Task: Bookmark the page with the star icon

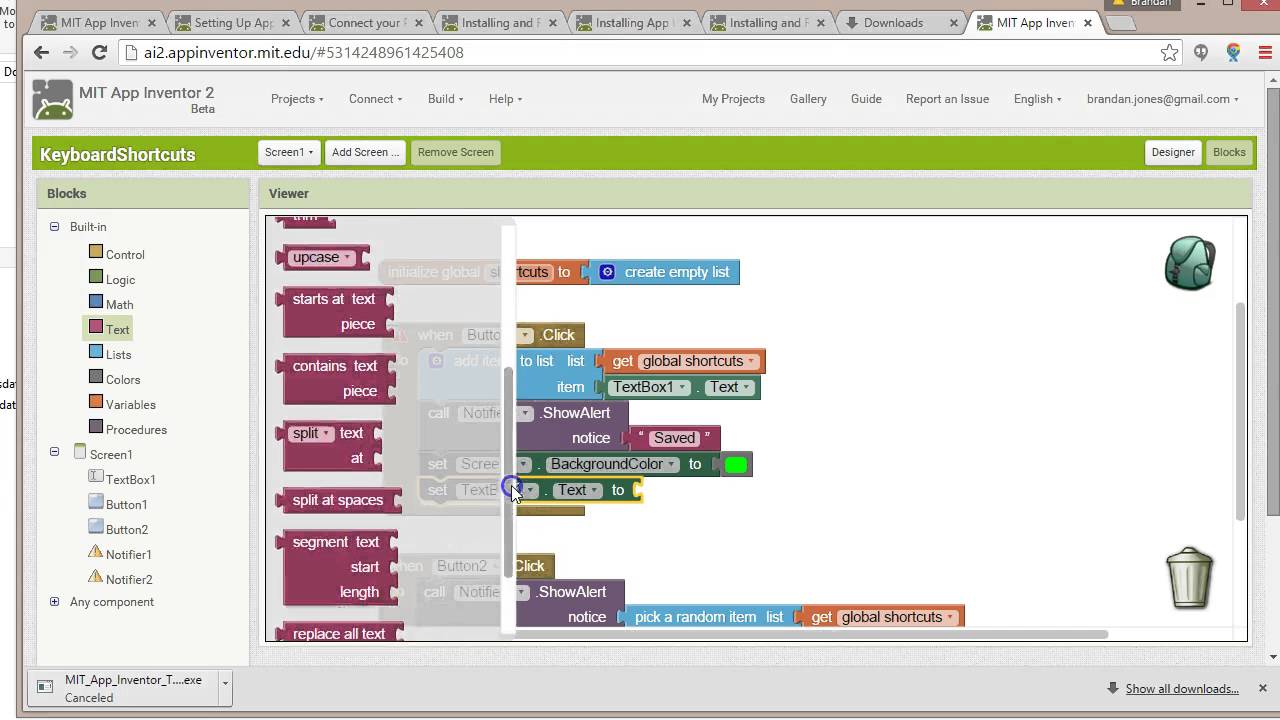Action: [x=1169, y=52]
